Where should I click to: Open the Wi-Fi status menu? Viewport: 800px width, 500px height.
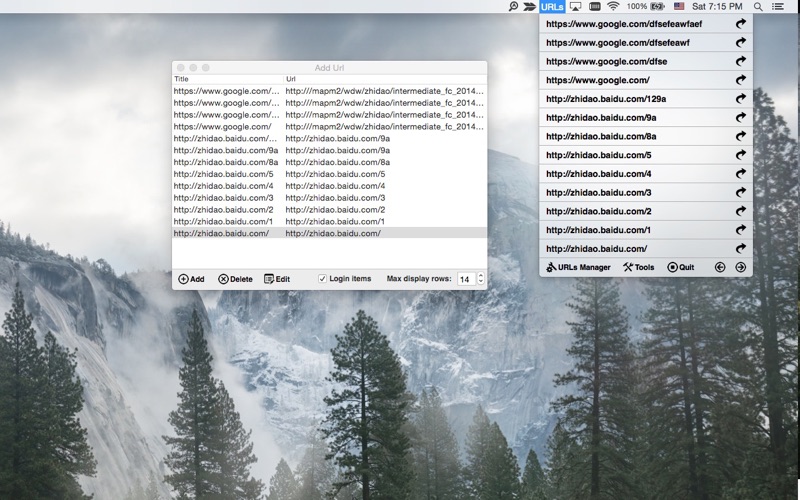point(613,6)
